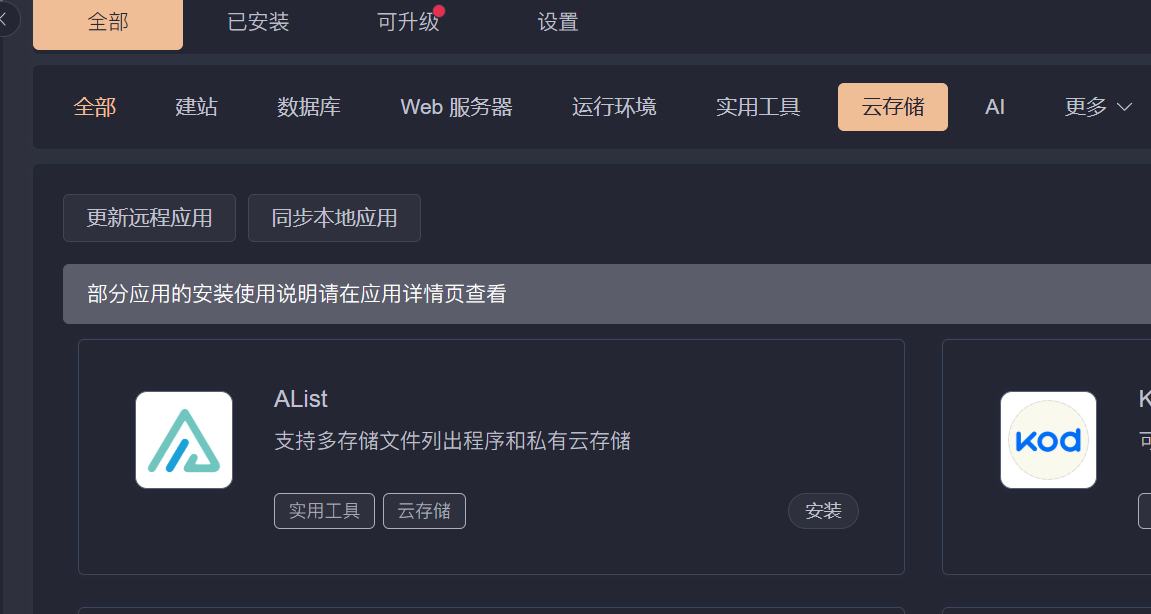Image resolution: width=1151 pixels, height=614 pixels.
Task: Open the 可升级 tab
Action: pos(409,22)
